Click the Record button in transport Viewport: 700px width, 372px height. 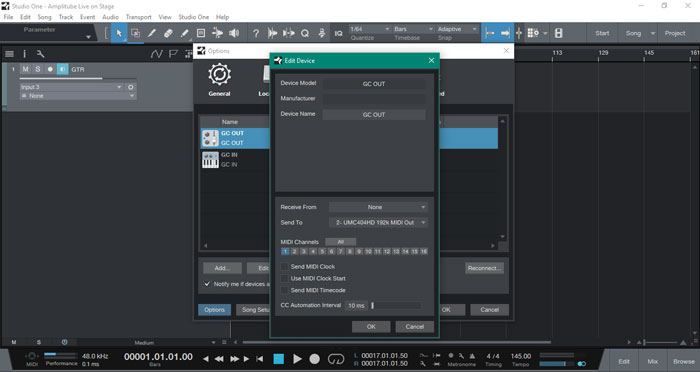pyautogui.click(x=315, y=359)
